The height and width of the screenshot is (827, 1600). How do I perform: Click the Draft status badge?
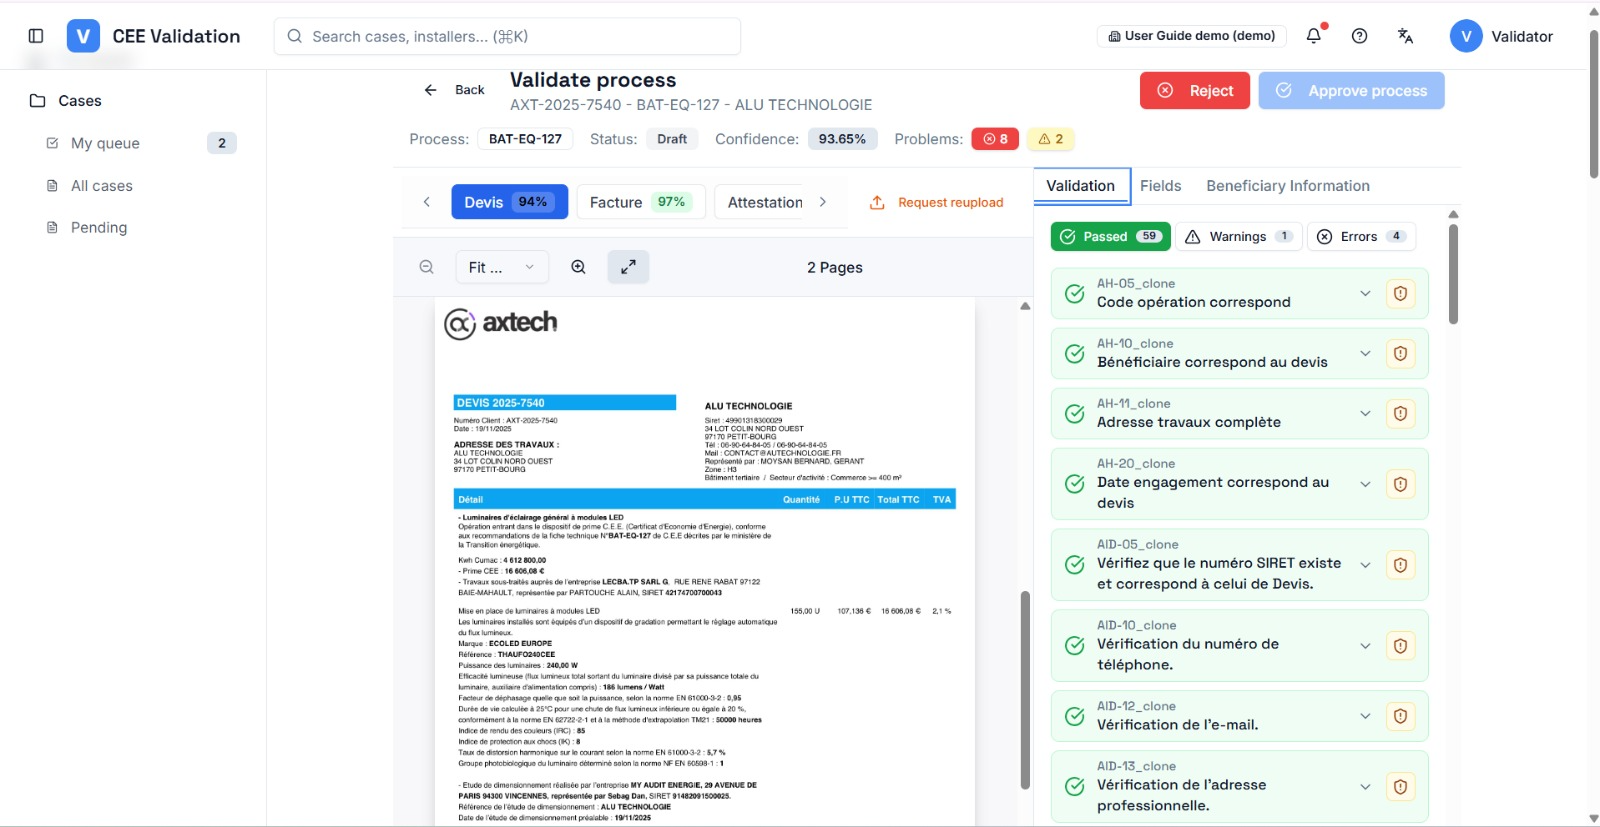(x=672, y=139)
